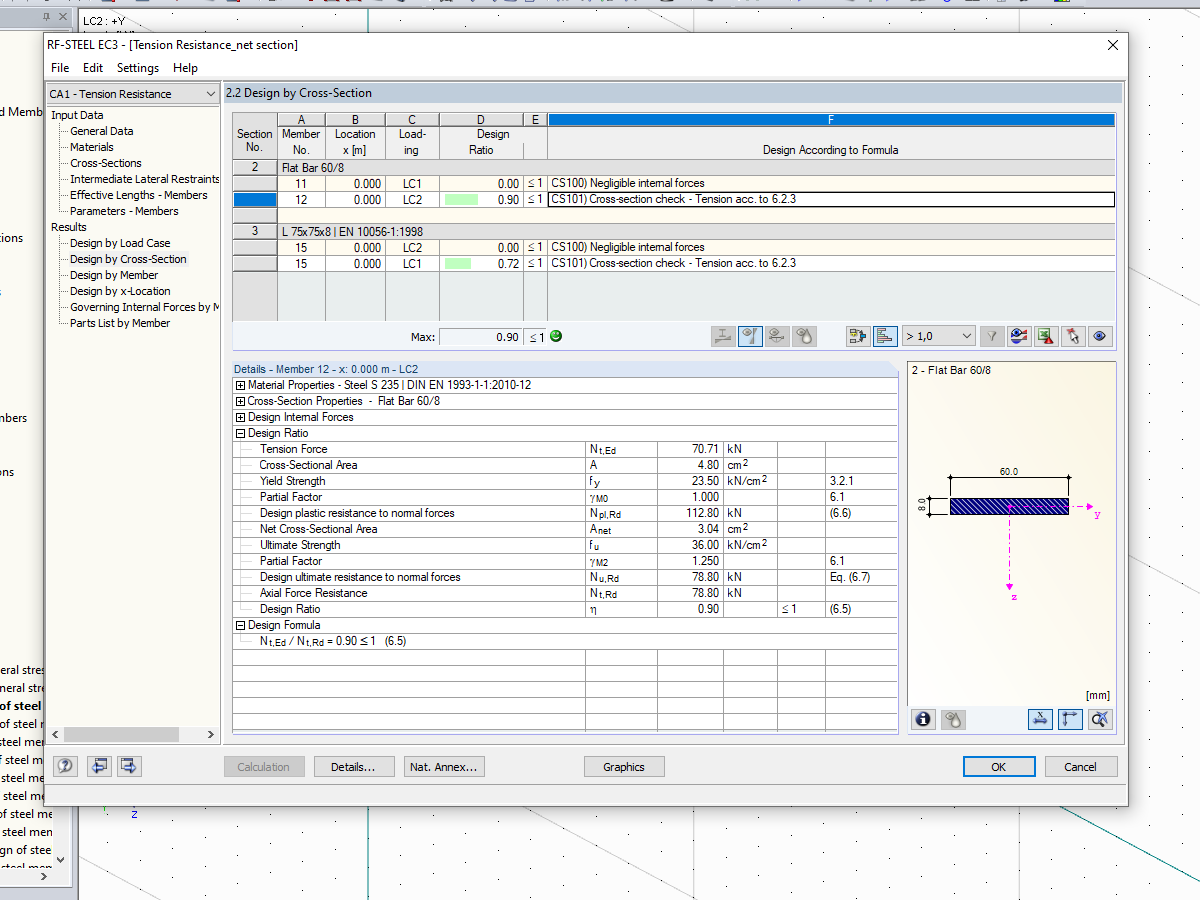
Task: Click the eye view icon on toolbar
Action: (x=1098, y=336)
